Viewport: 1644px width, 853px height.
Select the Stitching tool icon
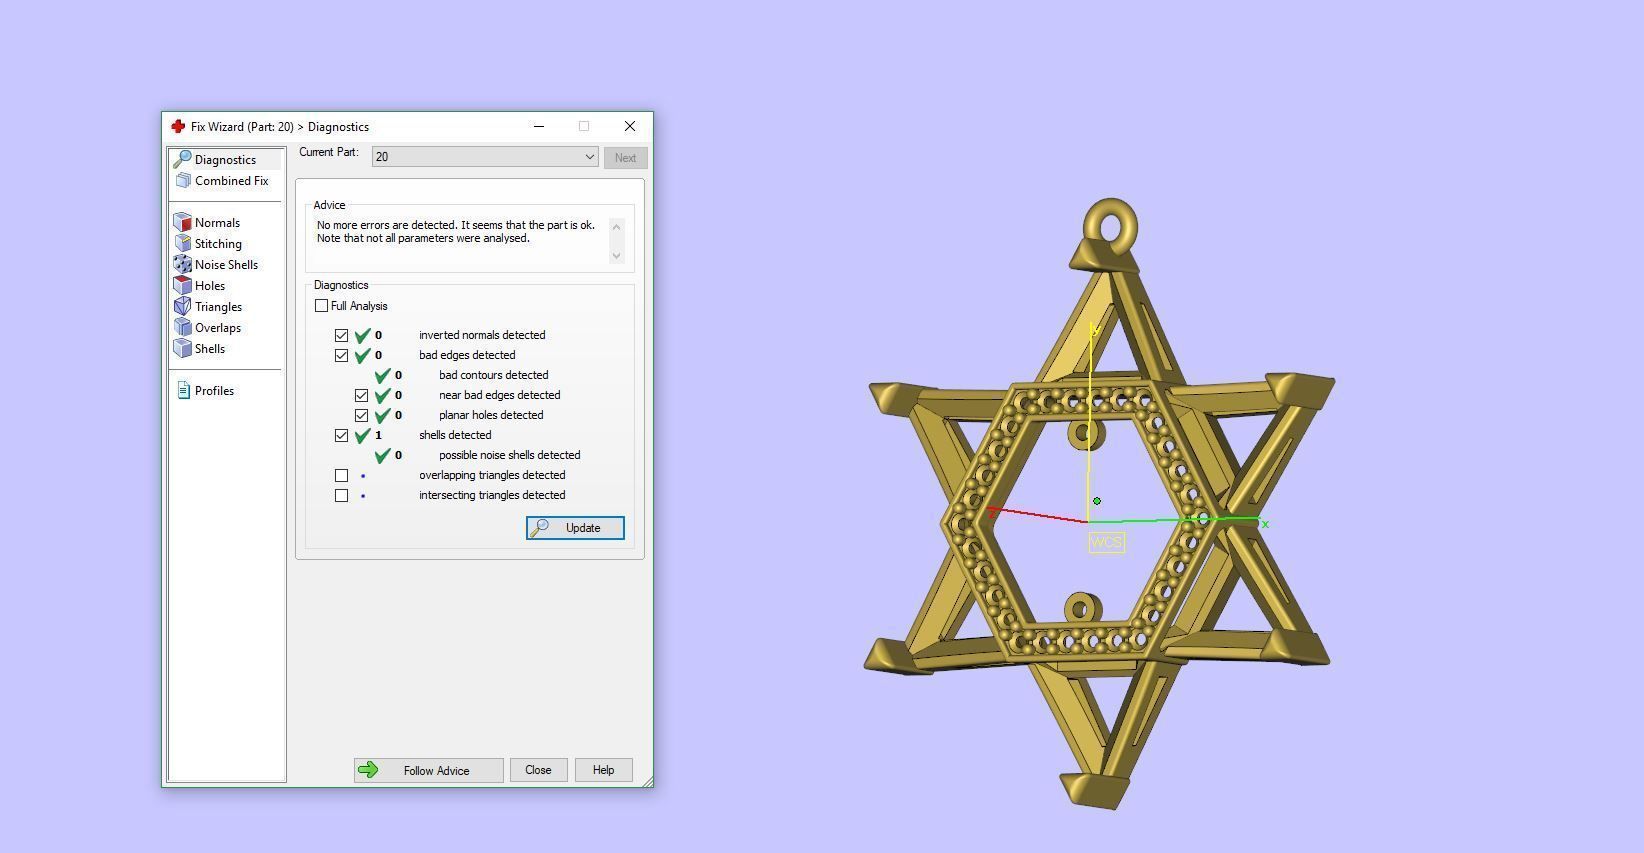(182, 243)
